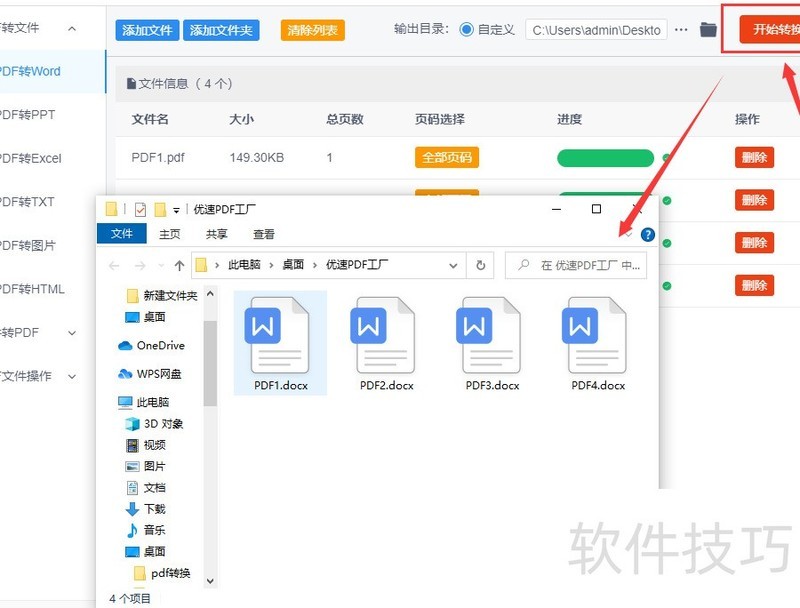800x608 pixels.
Task: Open recent locations dropdown in Explorer
Action: pos(161,265)
